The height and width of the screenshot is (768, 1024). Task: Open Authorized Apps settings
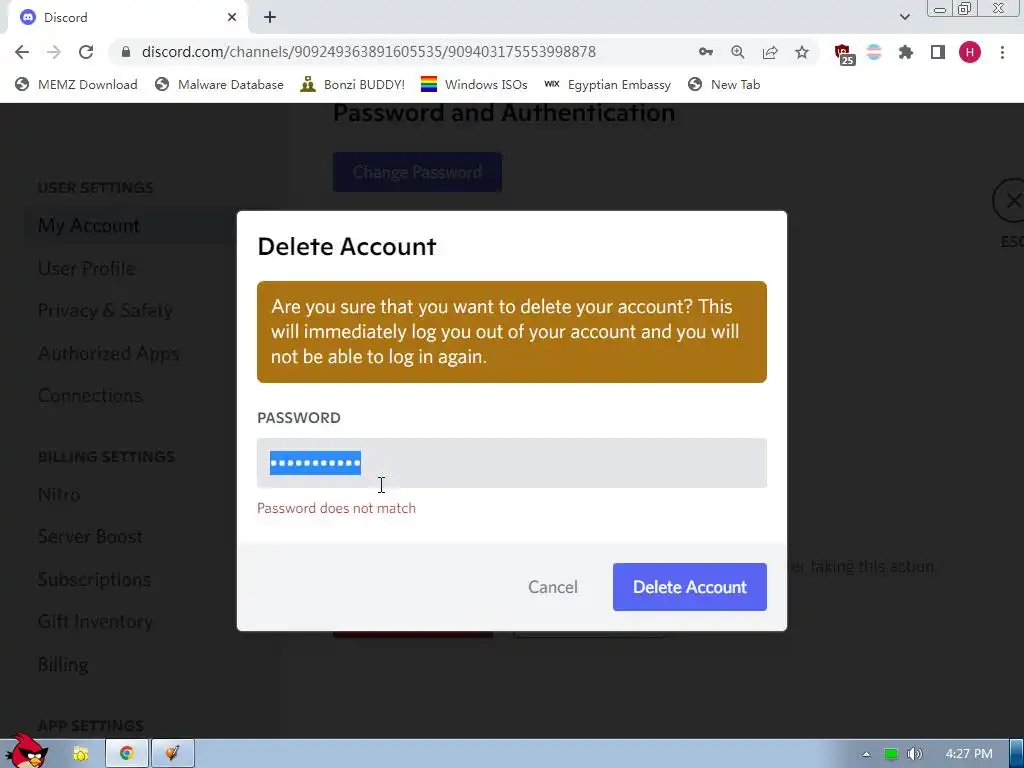(108, 353)
